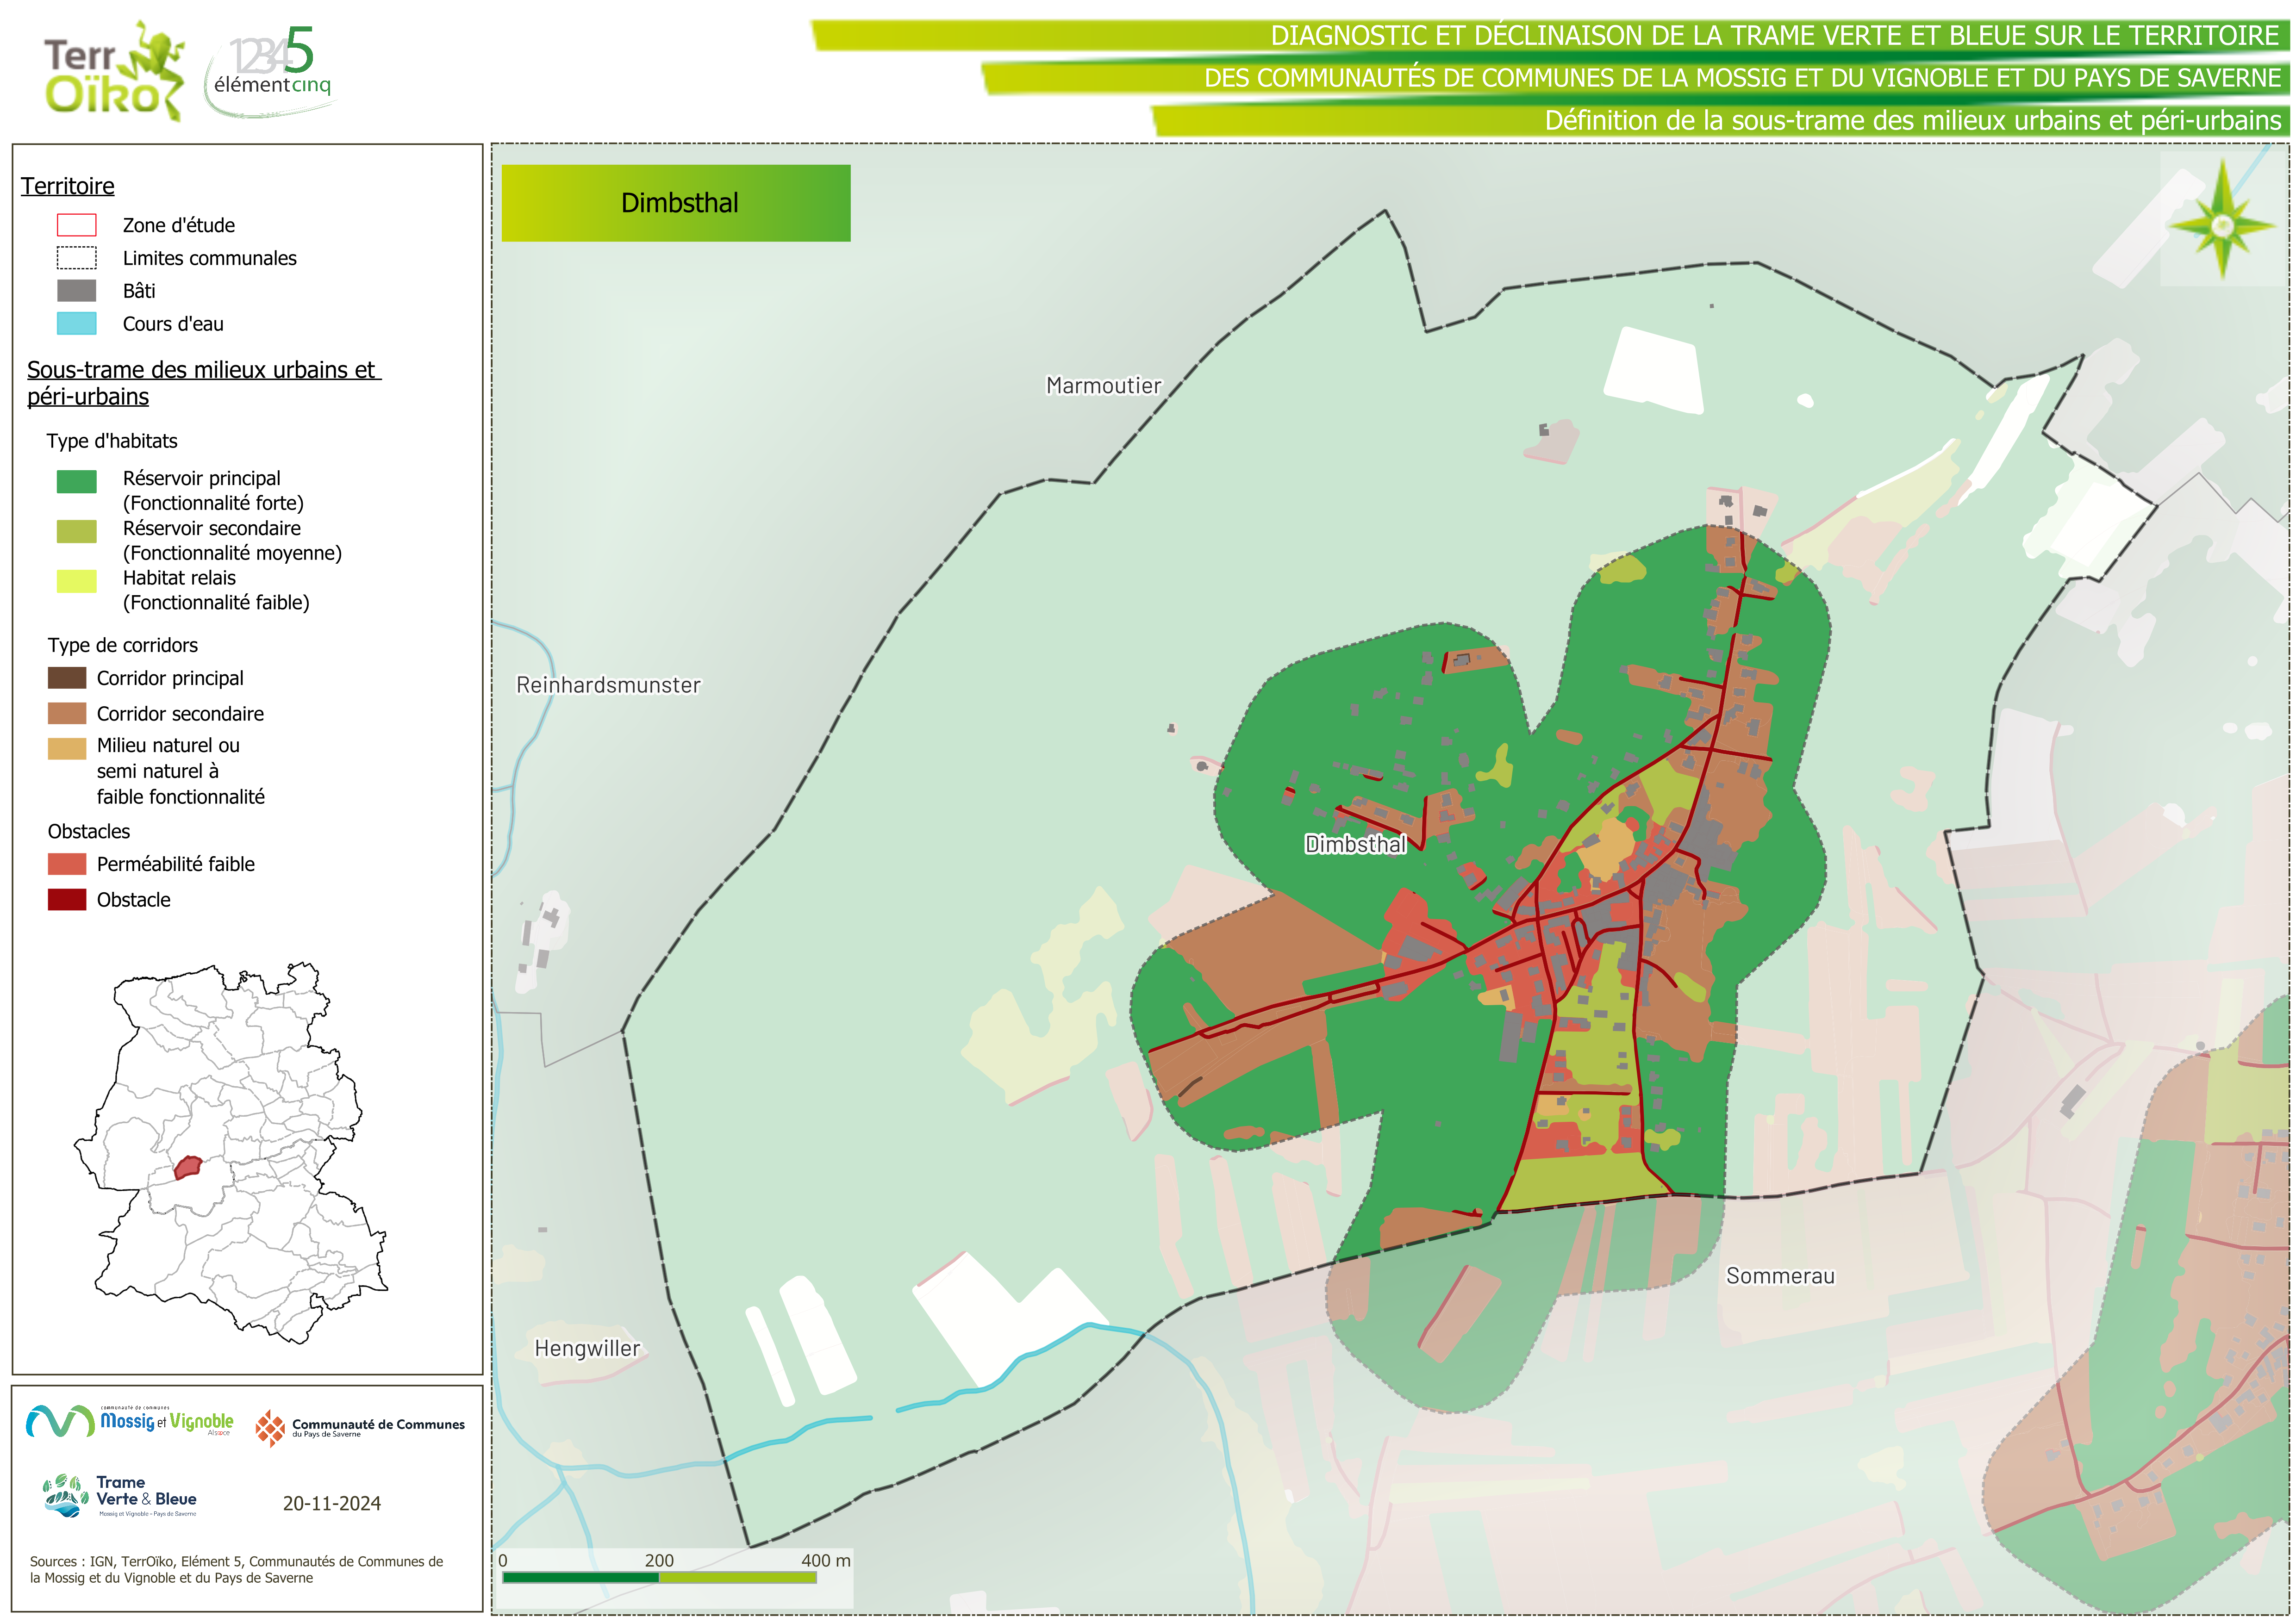
Task: Click the 400 m scale bar
Action: [x=659, y=1577]
